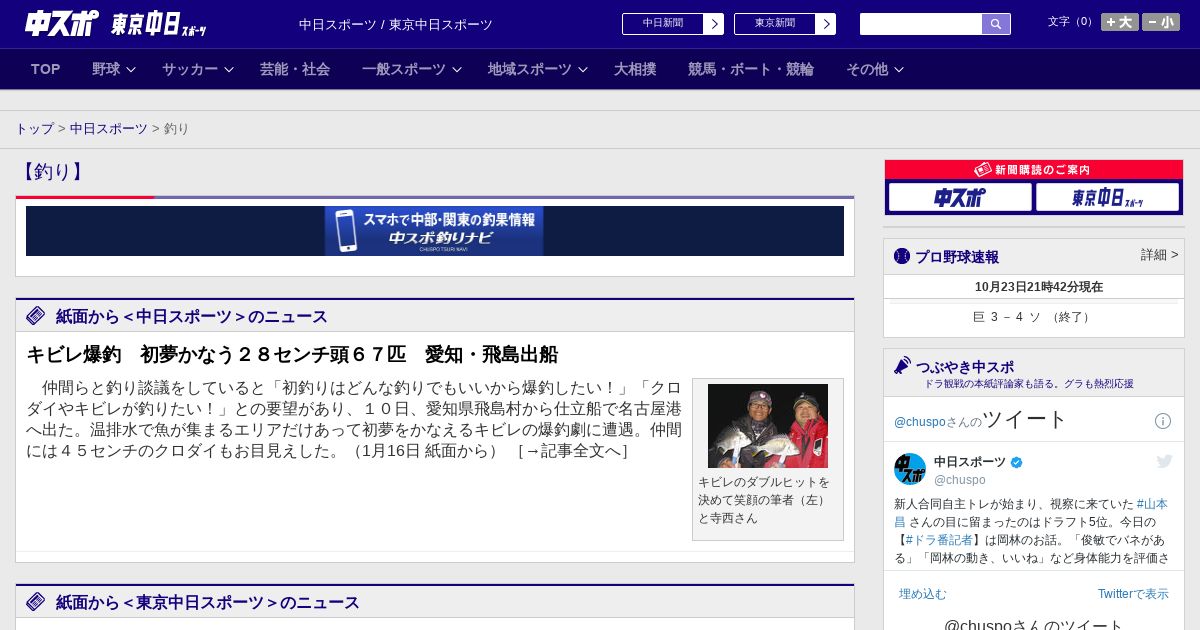This screenshot has height=630, width=1200.
Task: Click 新聞購読のご案内 banner heading
Action: pyautogui.click(x=1034, y=170)
